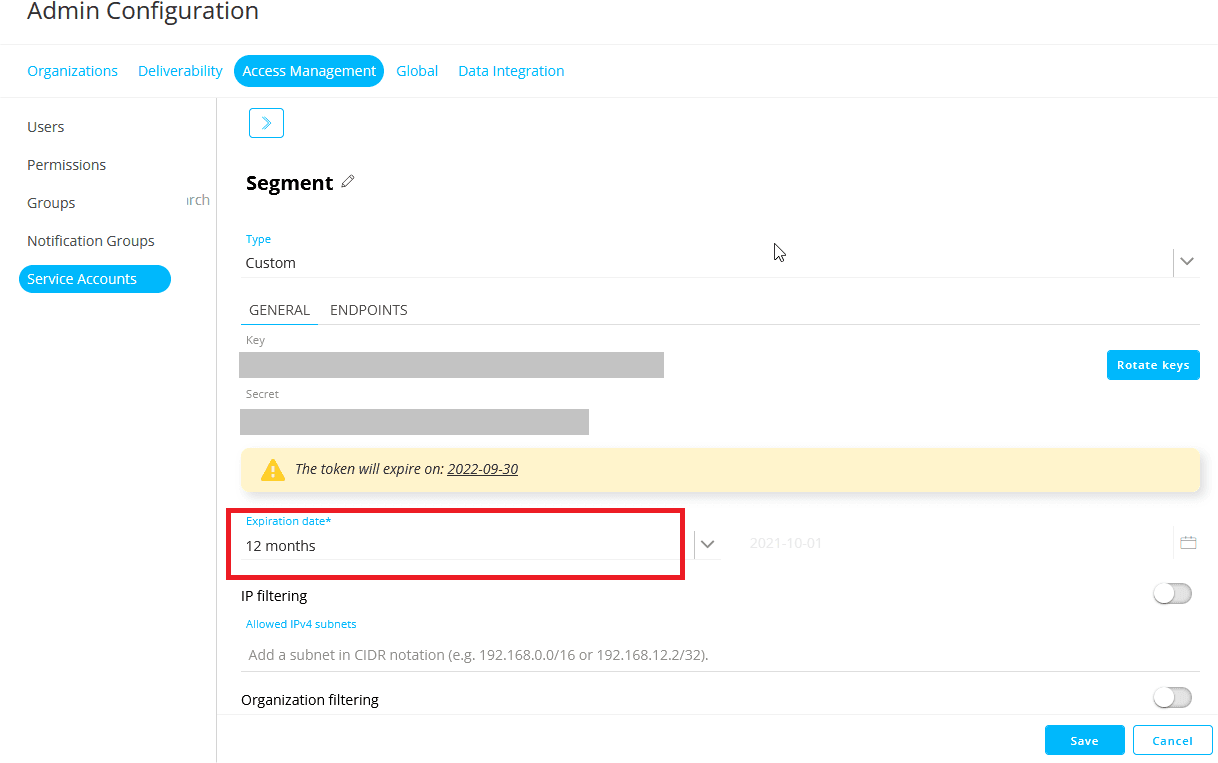Open the 2022-09-30 expiry date link
The image size is (1218, 763).
click(x=483, y=468)
